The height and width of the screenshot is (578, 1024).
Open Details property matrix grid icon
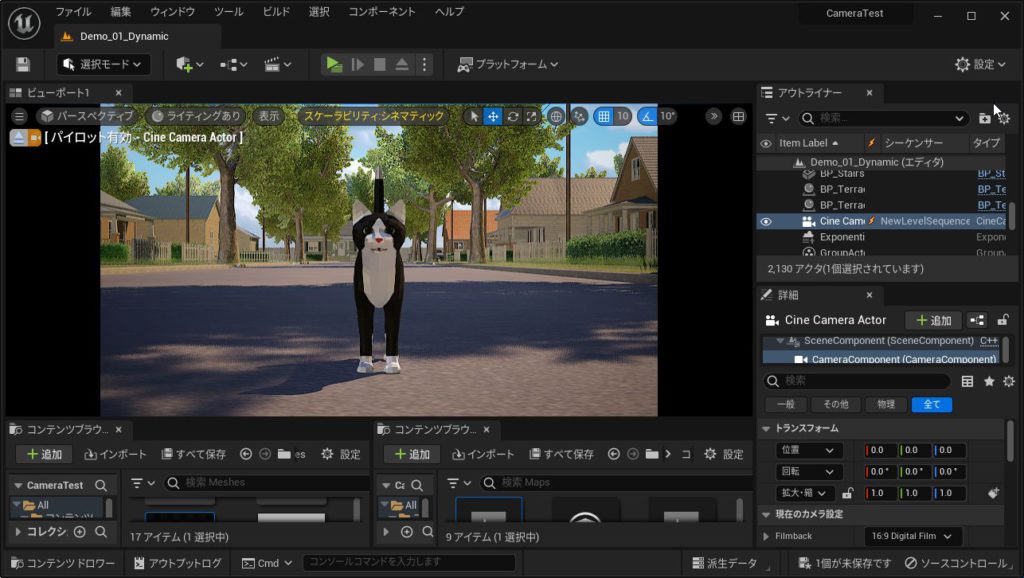coord(967,381)
